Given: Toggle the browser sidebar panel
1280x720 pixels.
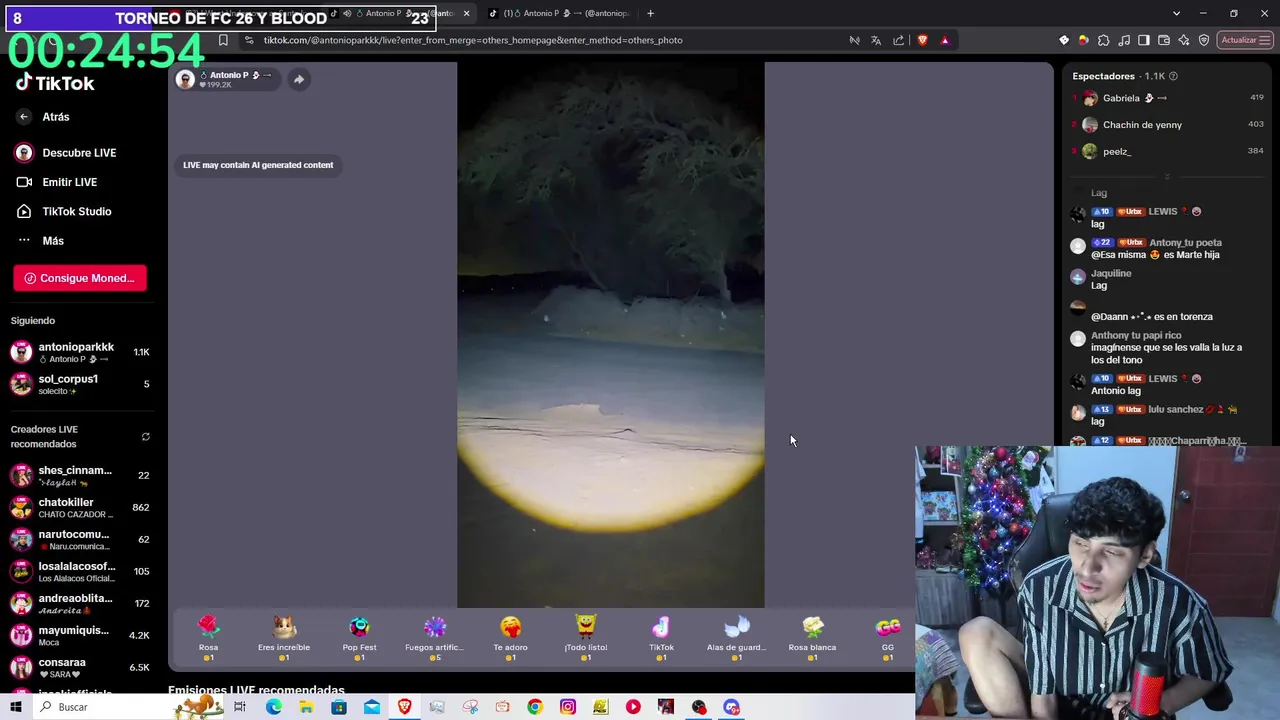Looking at the screenshot, I should (x=1144, y=40).
